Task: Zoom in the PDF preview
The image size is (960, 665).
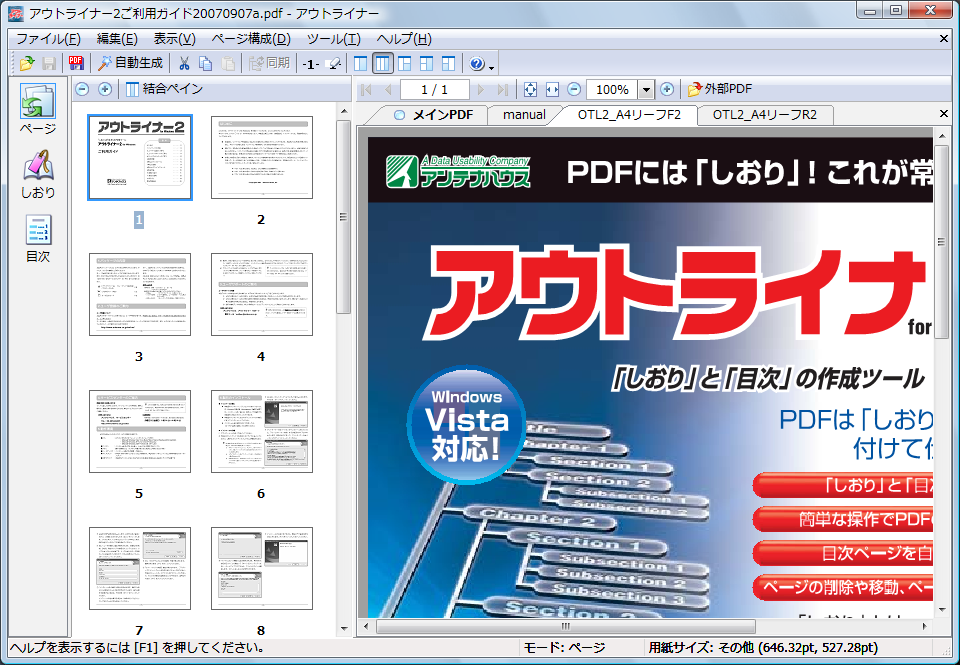Action: coord(667,89)
